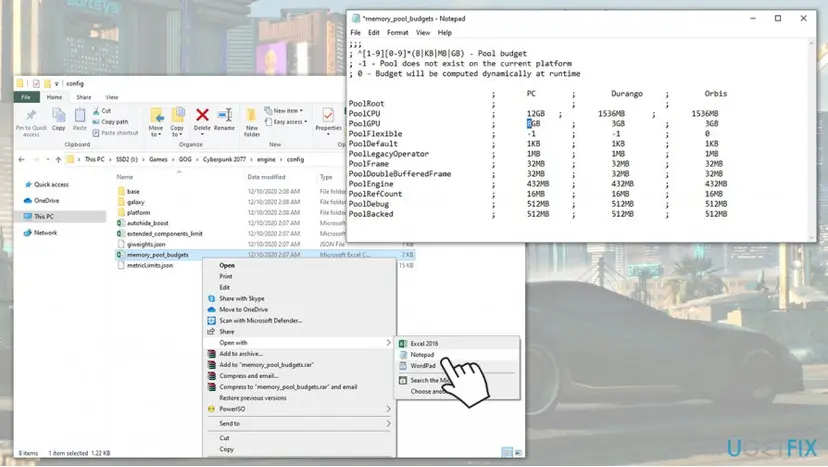Expand the Open with submenu arrow

(x=389, y=343)
